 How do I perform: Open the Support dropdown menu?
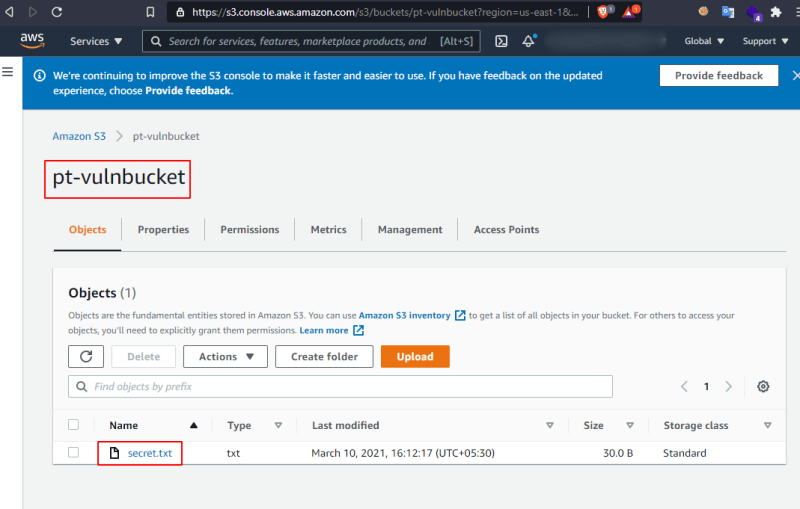click(765, 41)
